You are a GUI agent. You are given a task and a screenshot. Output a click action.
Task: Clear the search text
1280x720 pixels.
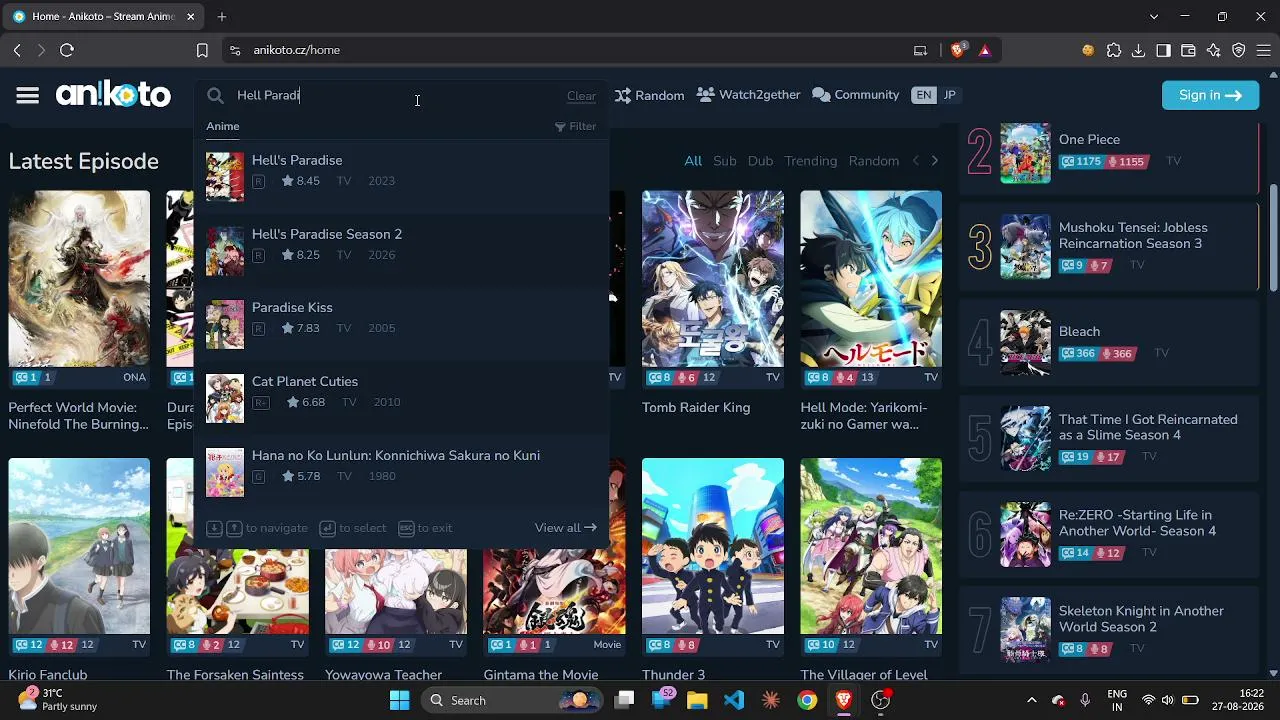pyautogui.click(x=581, y=96)
